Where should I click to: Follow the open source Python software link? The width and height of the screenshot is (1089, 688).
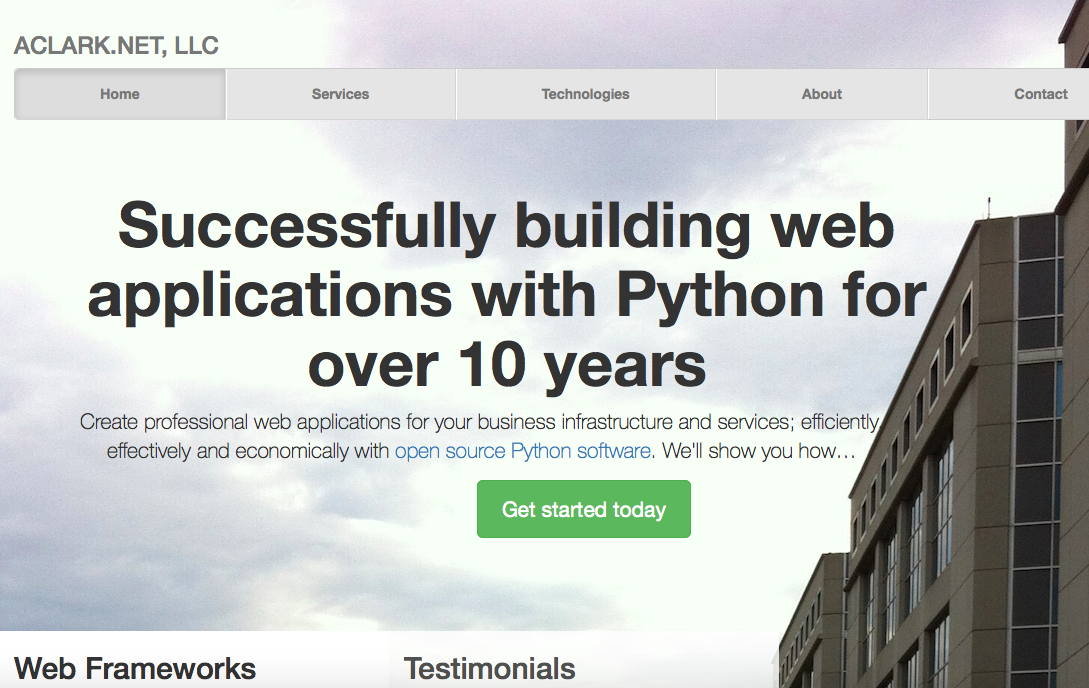[x=522, y=451]
